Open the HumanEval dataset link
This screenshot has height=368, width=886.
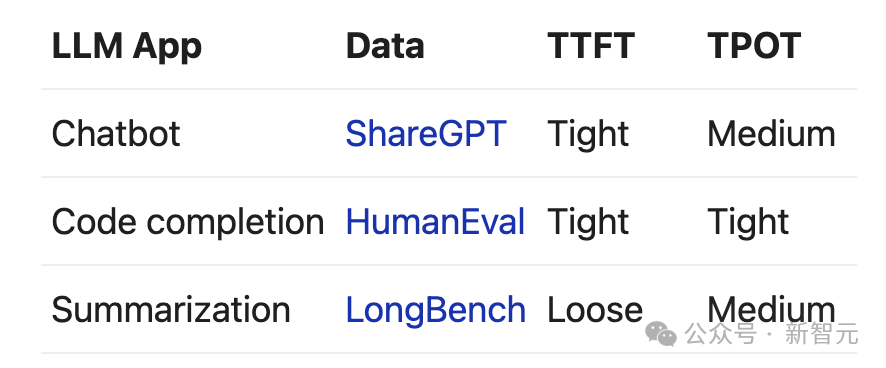[435, 222]
